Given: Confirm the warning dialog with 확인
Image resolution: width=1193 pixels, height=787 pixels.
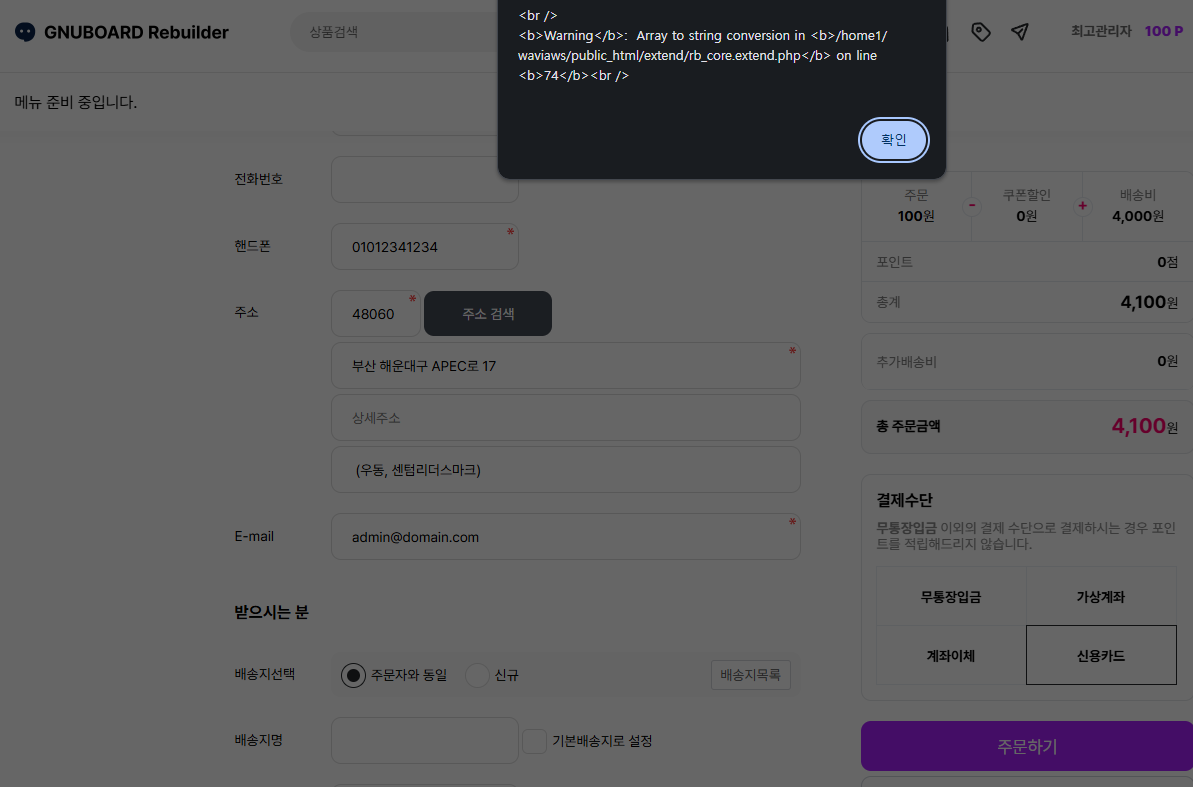Looking at the screenshot, I should point(893,140).
